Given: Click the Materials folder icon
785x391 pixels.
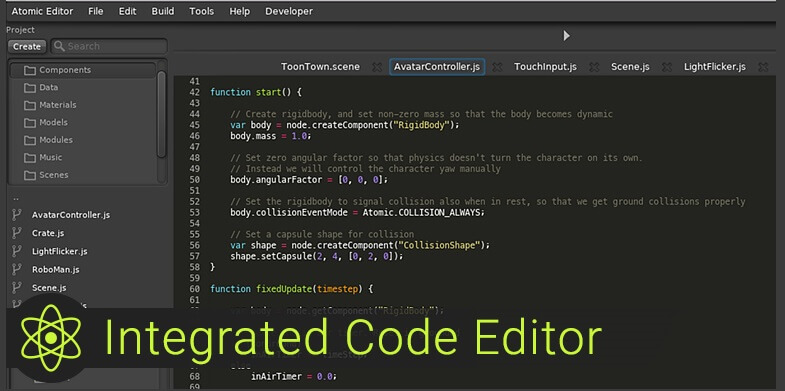Looking at the screenshot, I should (x=30, y=105).
